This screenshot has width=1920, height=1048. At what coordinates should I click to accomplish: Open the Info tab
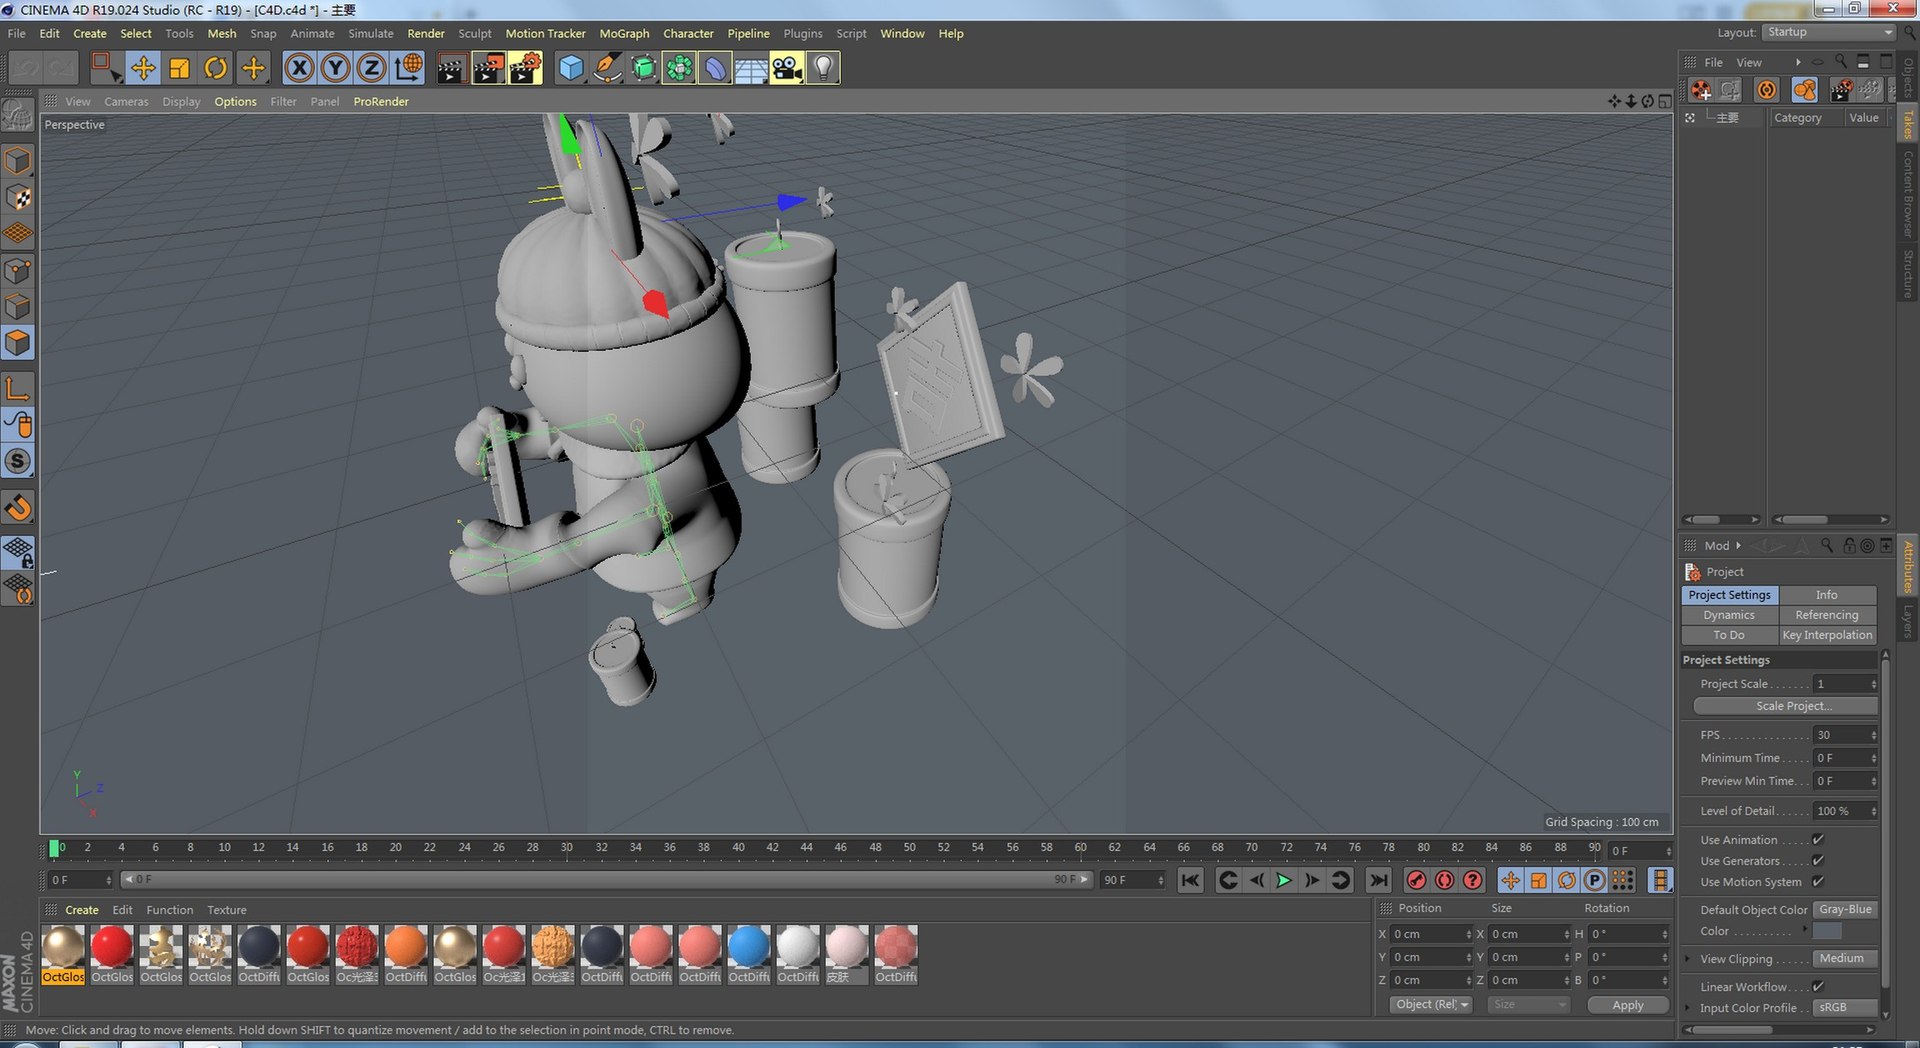pyautogui.click(x=1827, y=595)
